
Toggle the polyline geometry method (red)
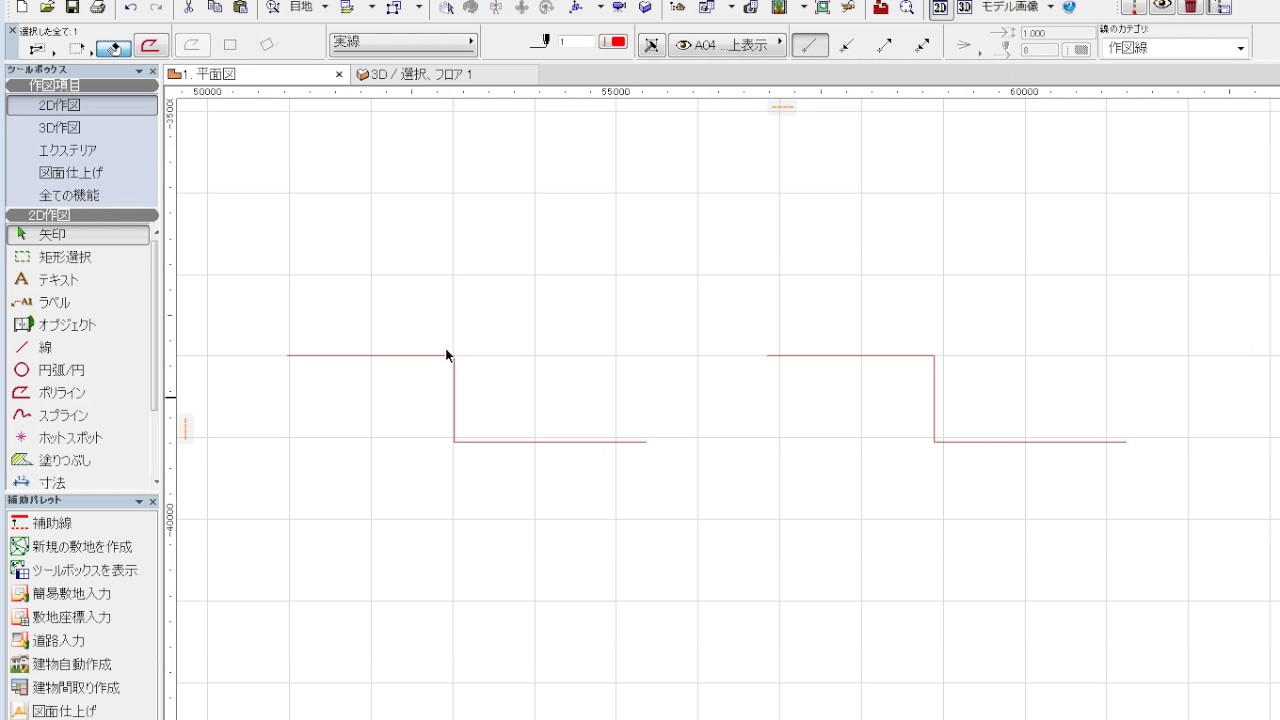[x=150, y=45]
